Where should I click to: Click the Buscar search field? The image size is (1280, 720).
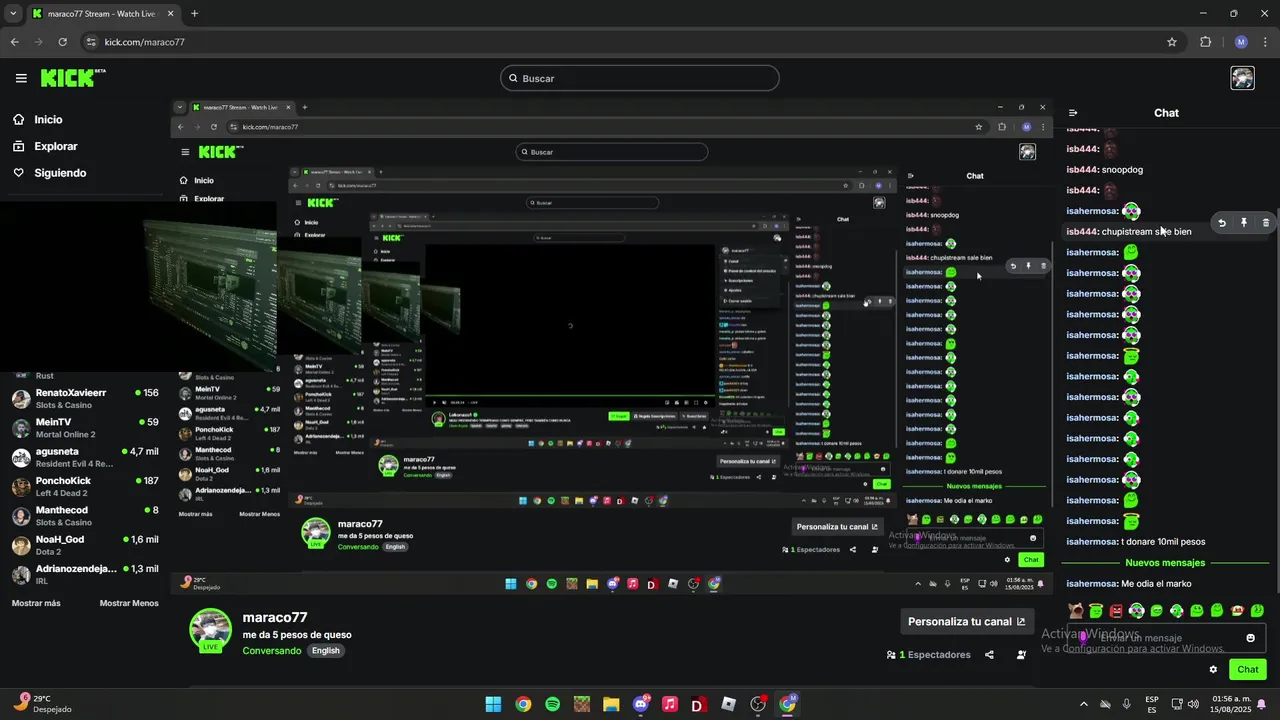click(x=640, y=78)
